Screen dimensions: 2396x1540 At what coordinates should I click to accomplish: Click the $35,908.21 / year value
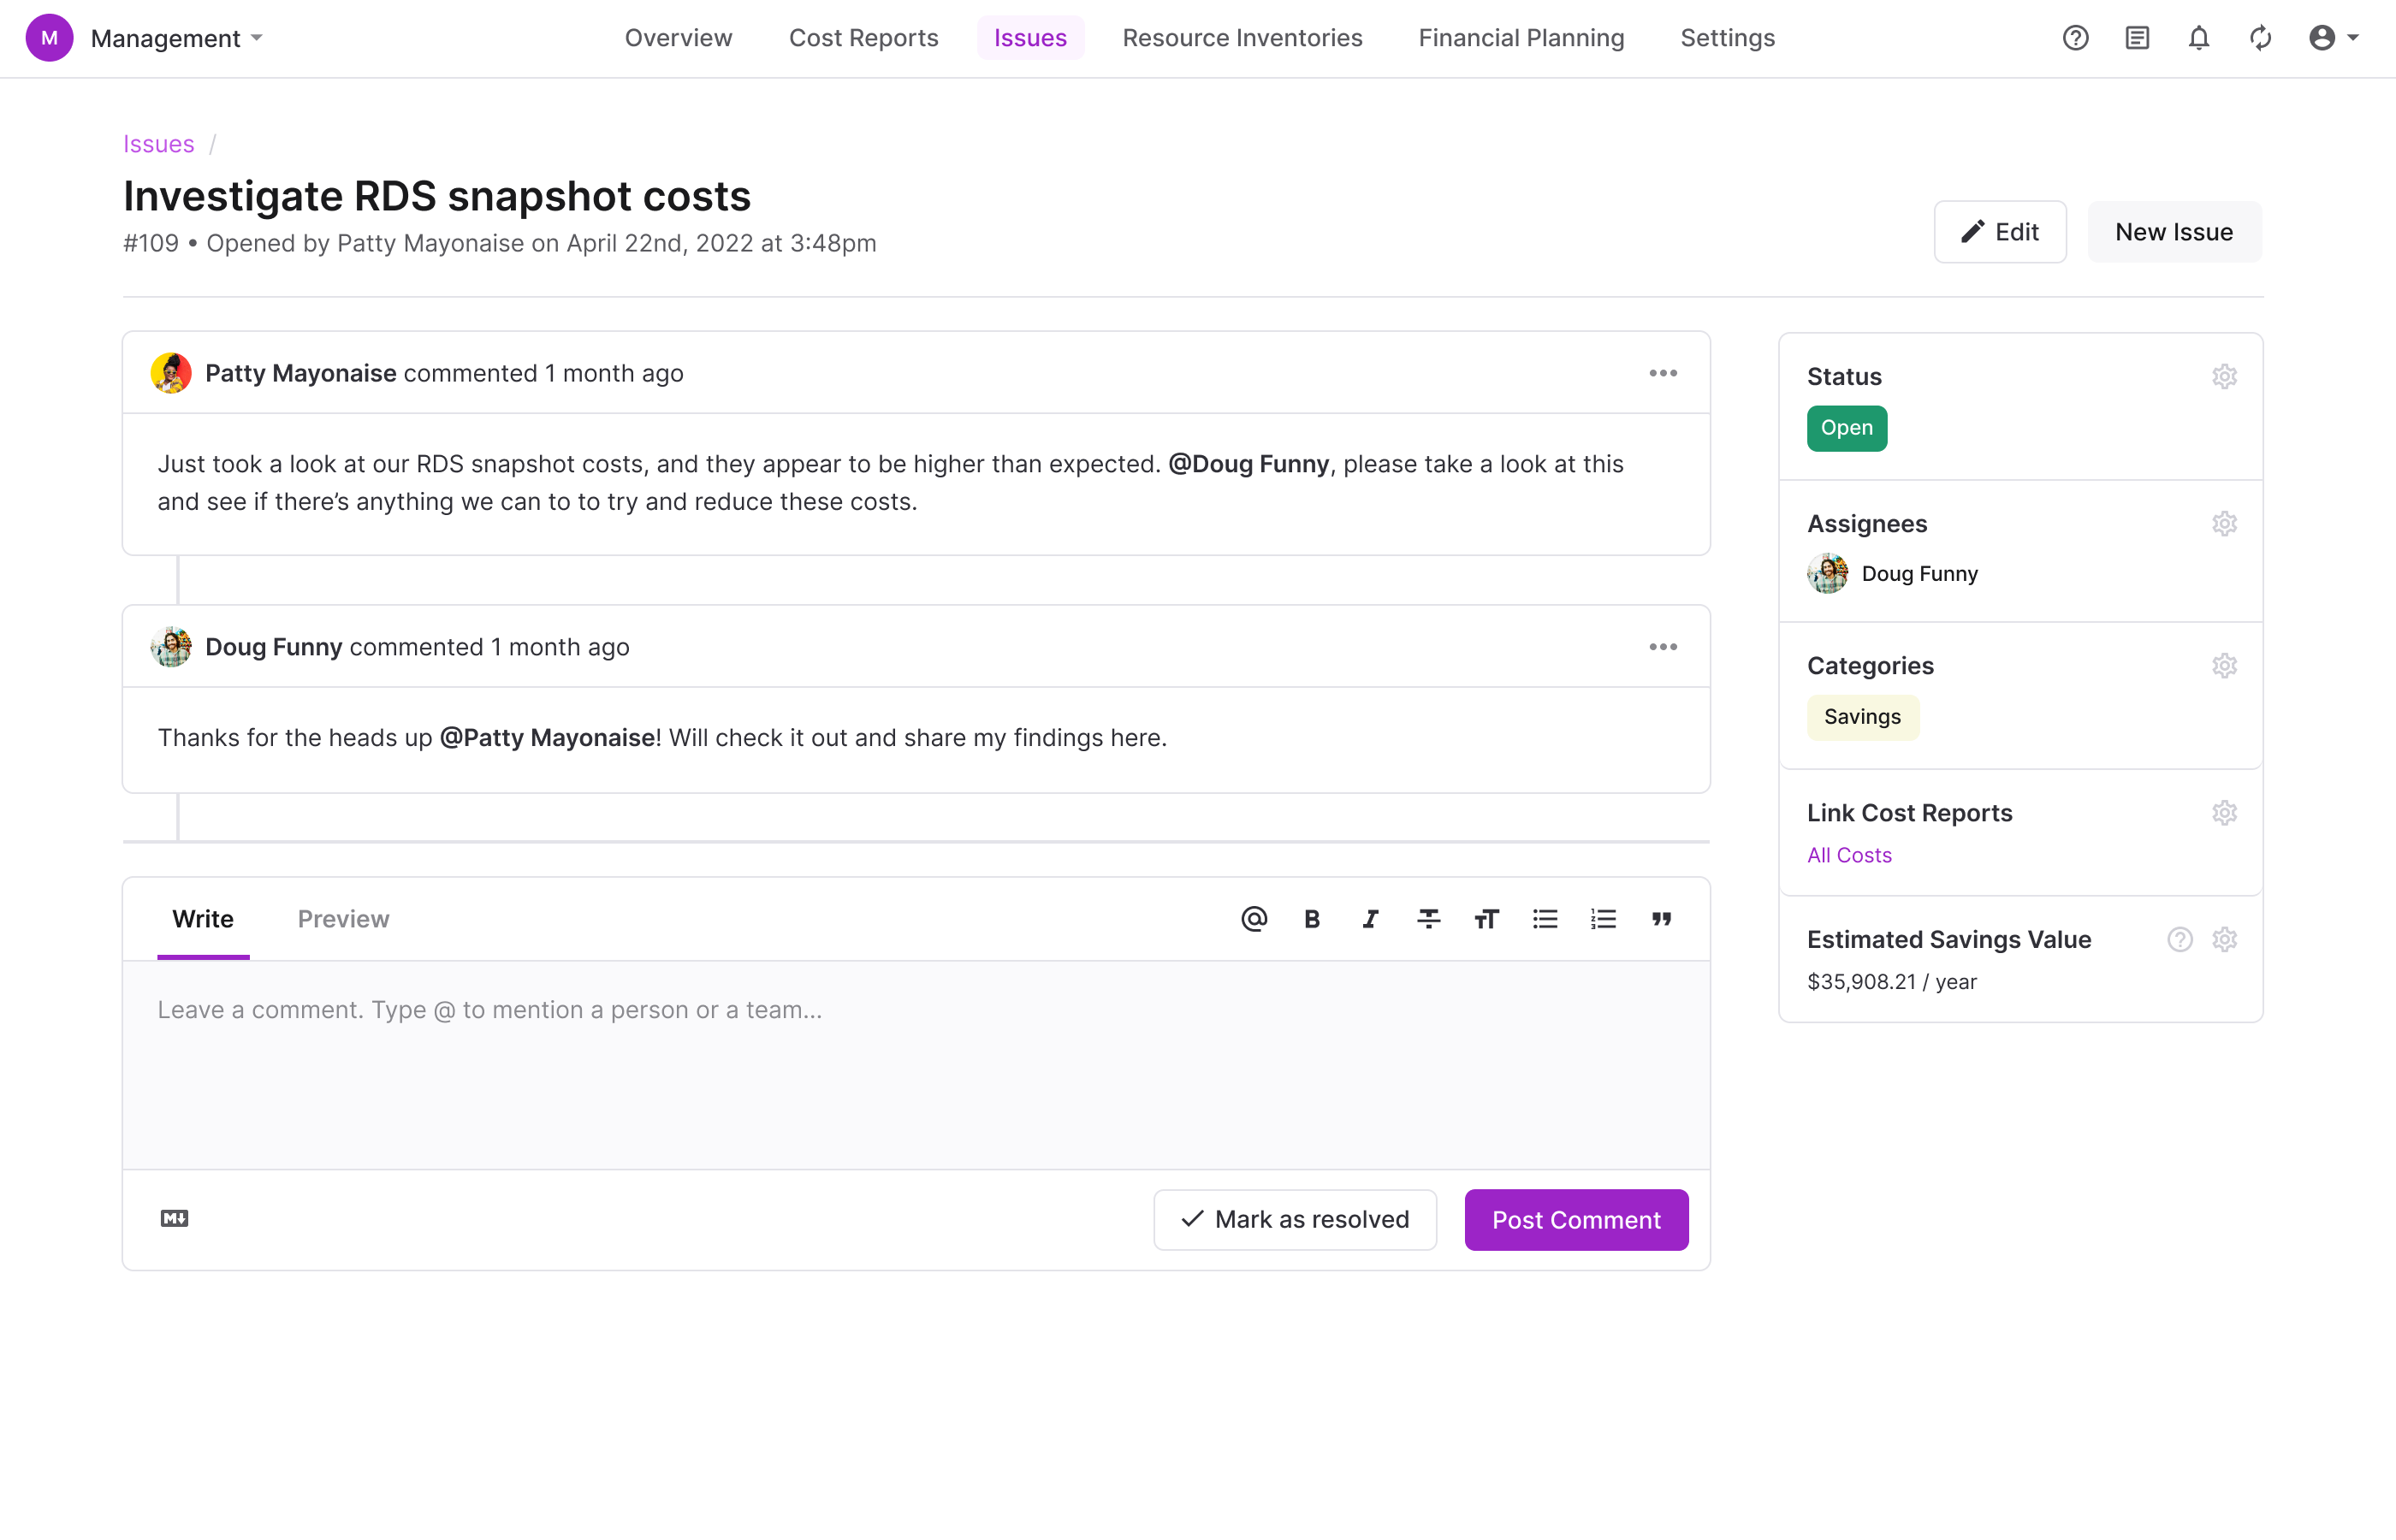[1891, 982]
